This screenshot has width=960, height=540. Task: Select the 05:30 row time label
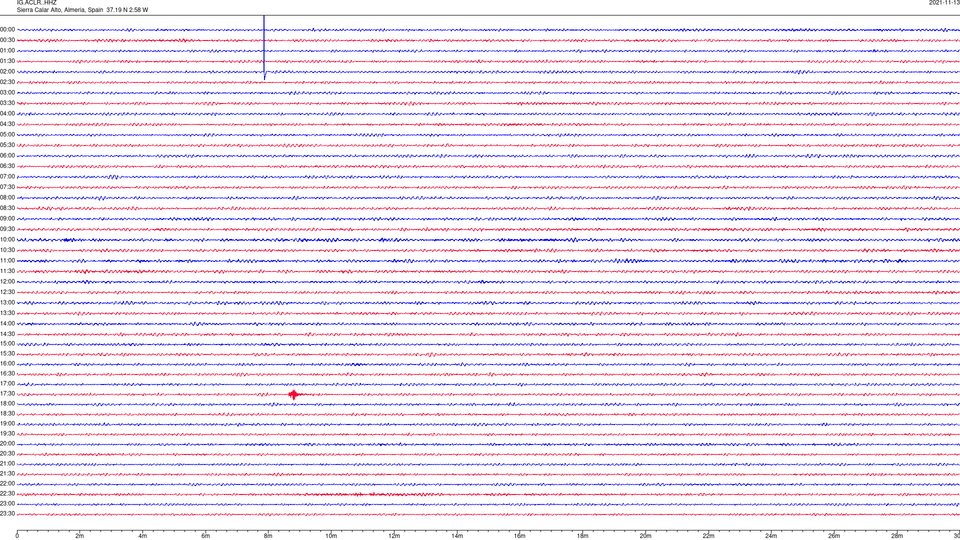click(x=7, y=144)
